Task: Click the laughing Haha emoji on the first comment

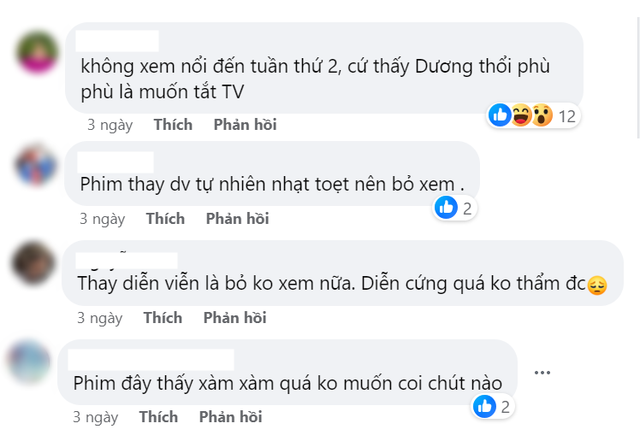Action: pos(521,115)
